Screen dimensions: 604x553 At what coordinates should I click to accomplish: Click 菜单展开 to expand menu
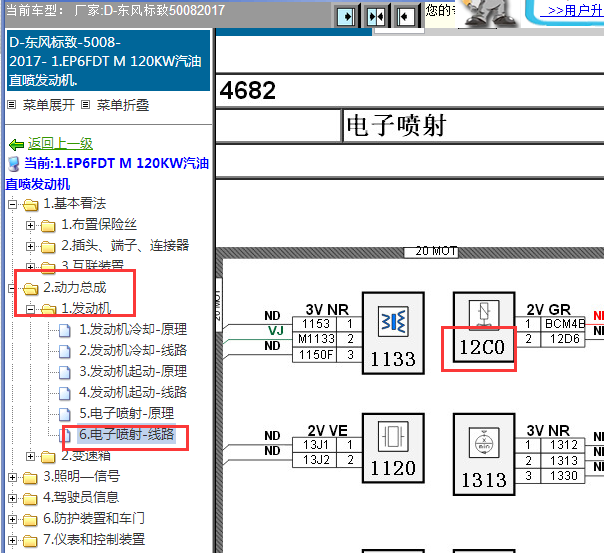[x=49, y=105]
